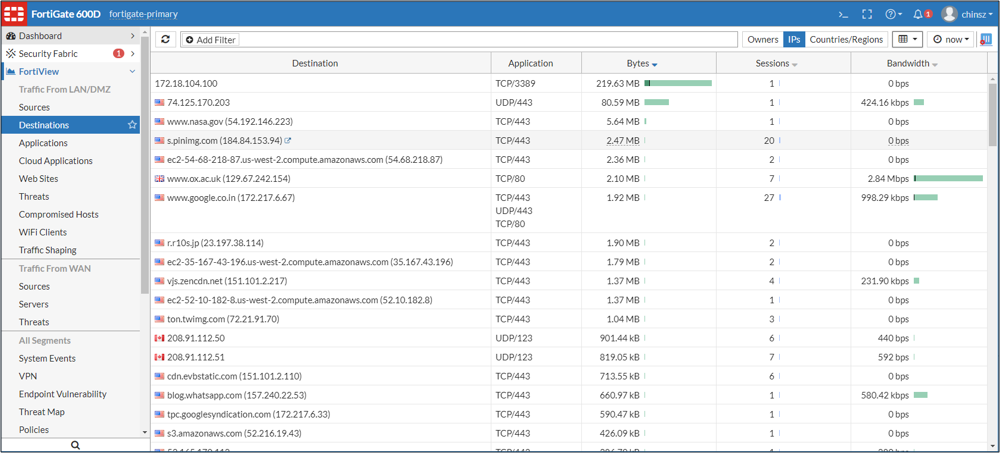
Task: Select the www.google.co.in destination
Action: point(231,198)
